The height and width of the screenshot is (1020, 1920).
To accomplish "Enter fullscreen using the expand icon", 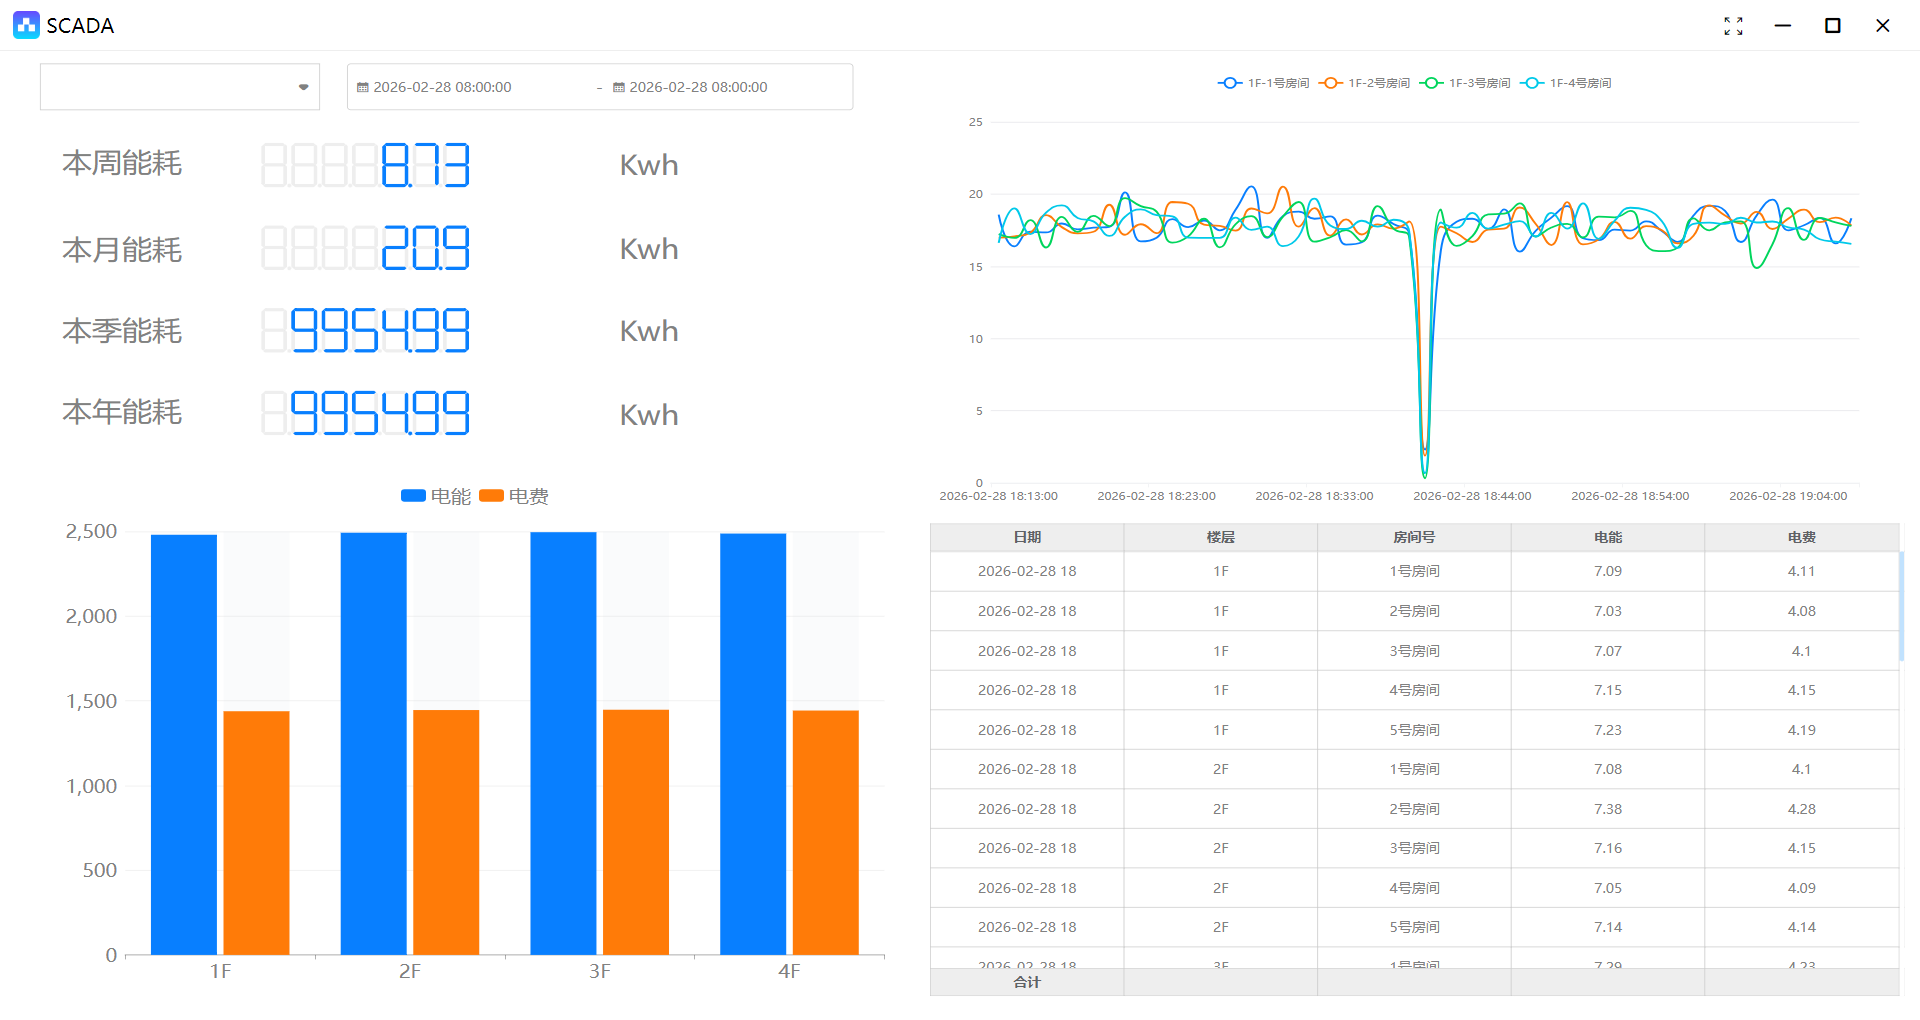I will tap(1733, 26).
